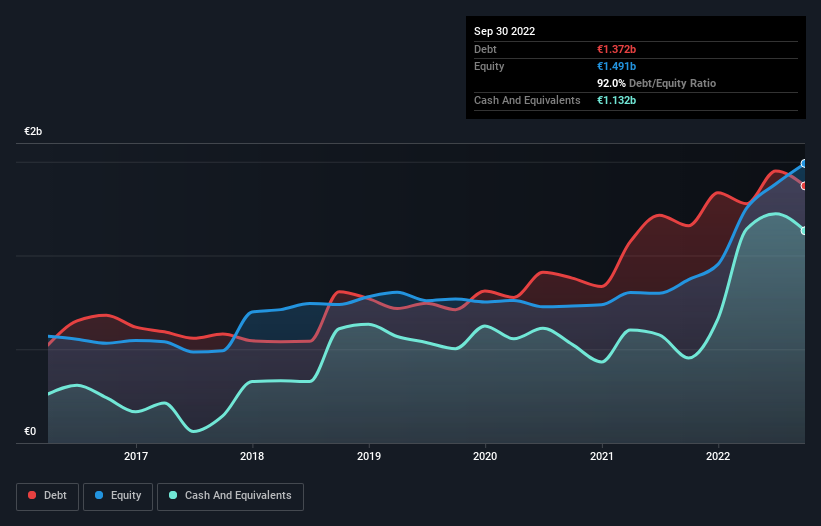The width and height of the screenshot is (821, 526).
Task: Click the €1.372b Debt value
Action: point(616,49)
